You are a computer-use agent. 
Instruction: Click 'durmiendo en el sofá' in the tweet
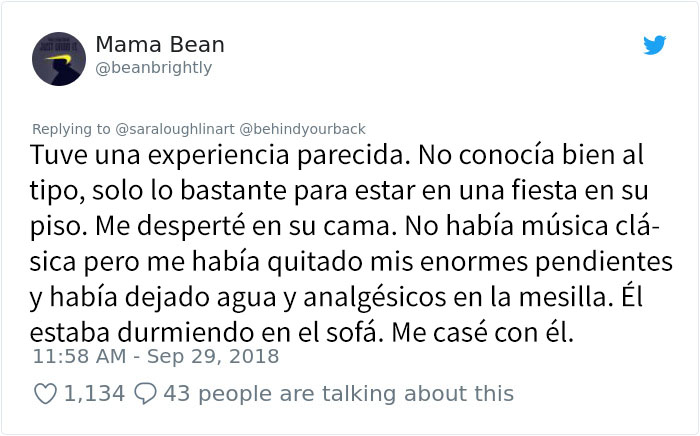point(247,333)
